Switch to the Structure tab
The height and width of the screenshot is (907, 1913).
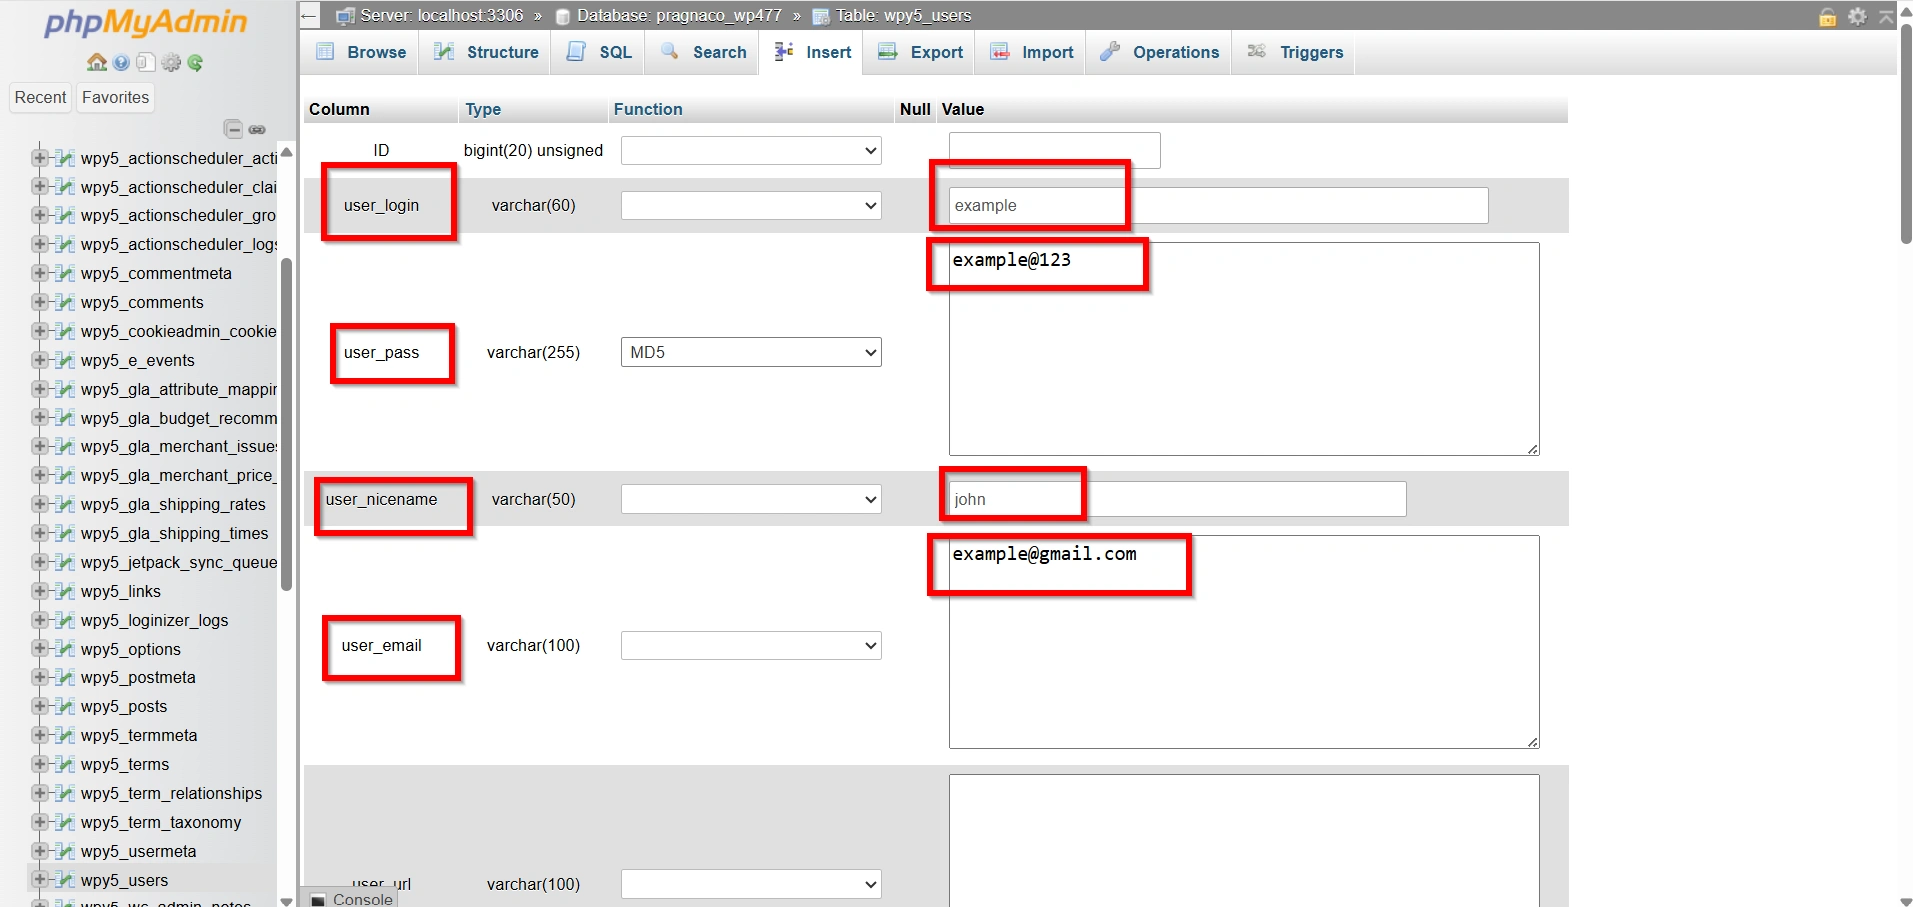(486, 52)
